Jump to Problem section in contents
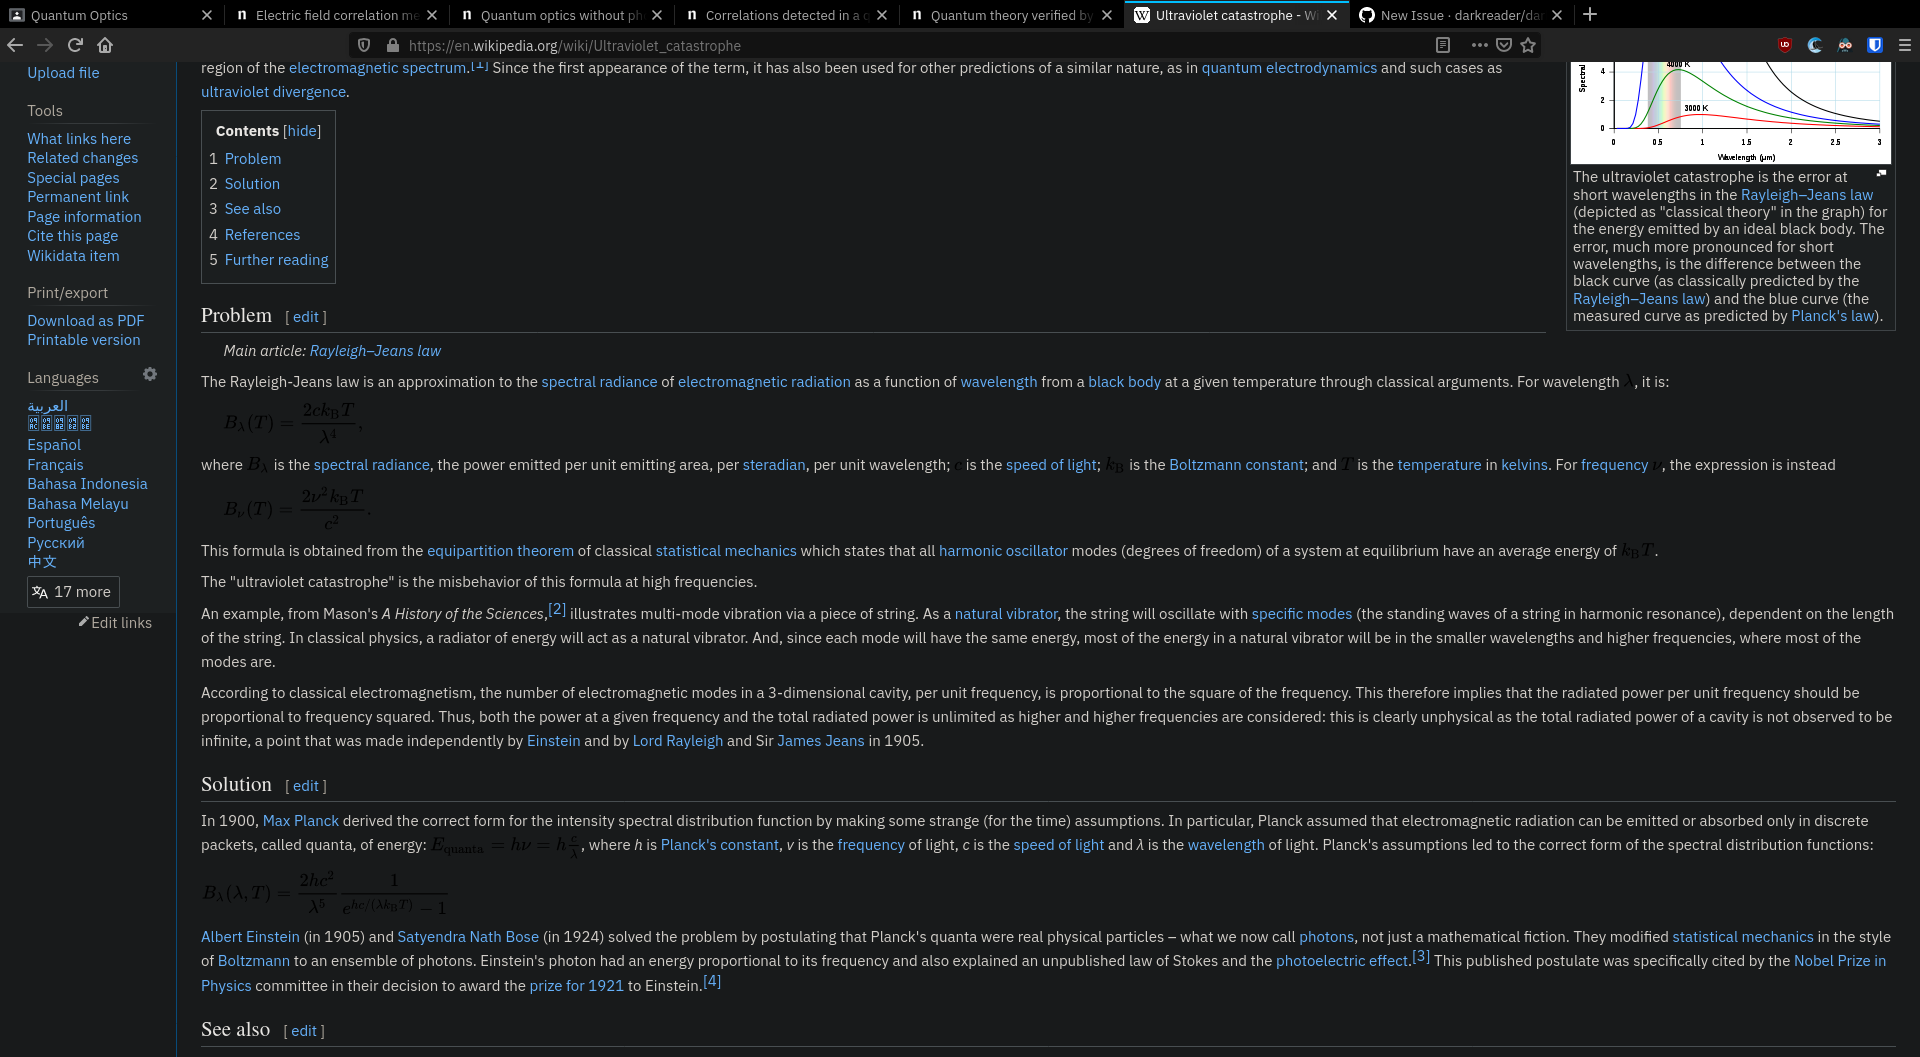Screen dimensions: 1920x1057 click(x=253, y=159)
